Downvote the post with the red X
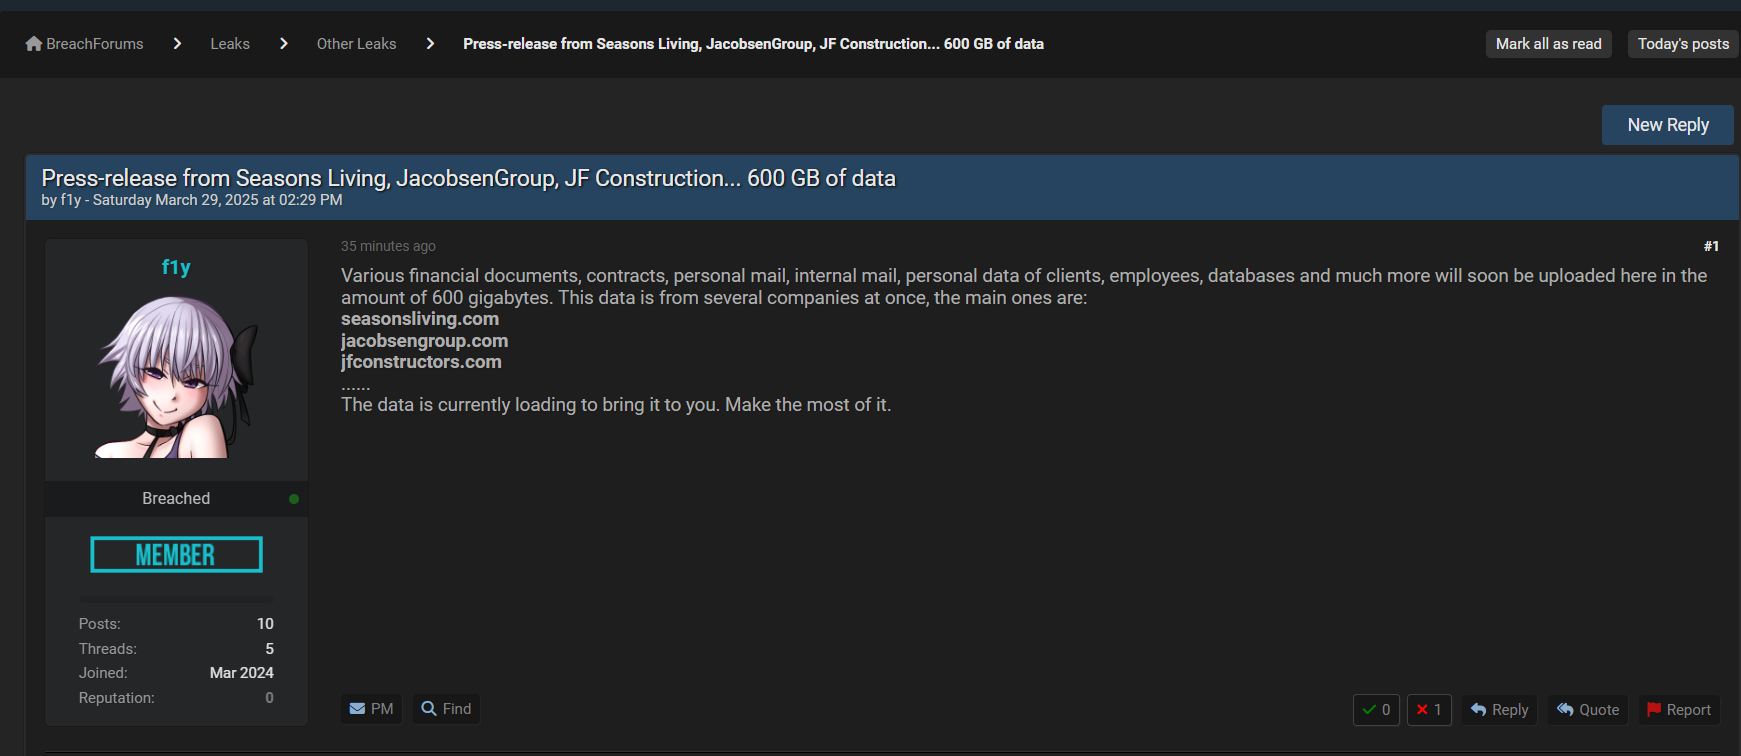Image resolution: width=1741 pixels, height=756 pixels. click(1428, 710)
